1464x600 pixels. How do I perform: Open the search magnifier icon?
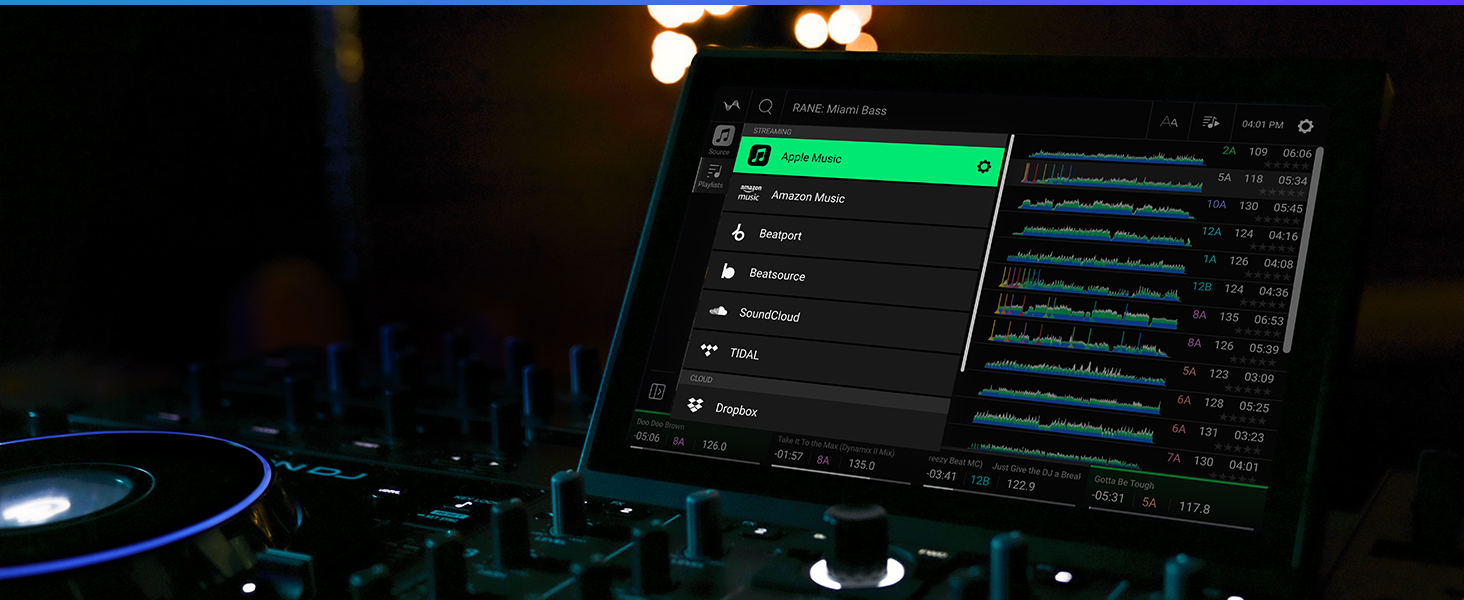pyautogui.click(x=766, y=106)
